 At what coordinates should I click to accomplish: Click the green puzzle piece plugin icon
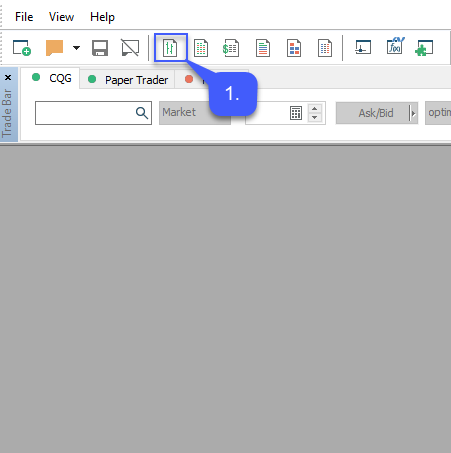pyautogui.click(x=424, y=48)
